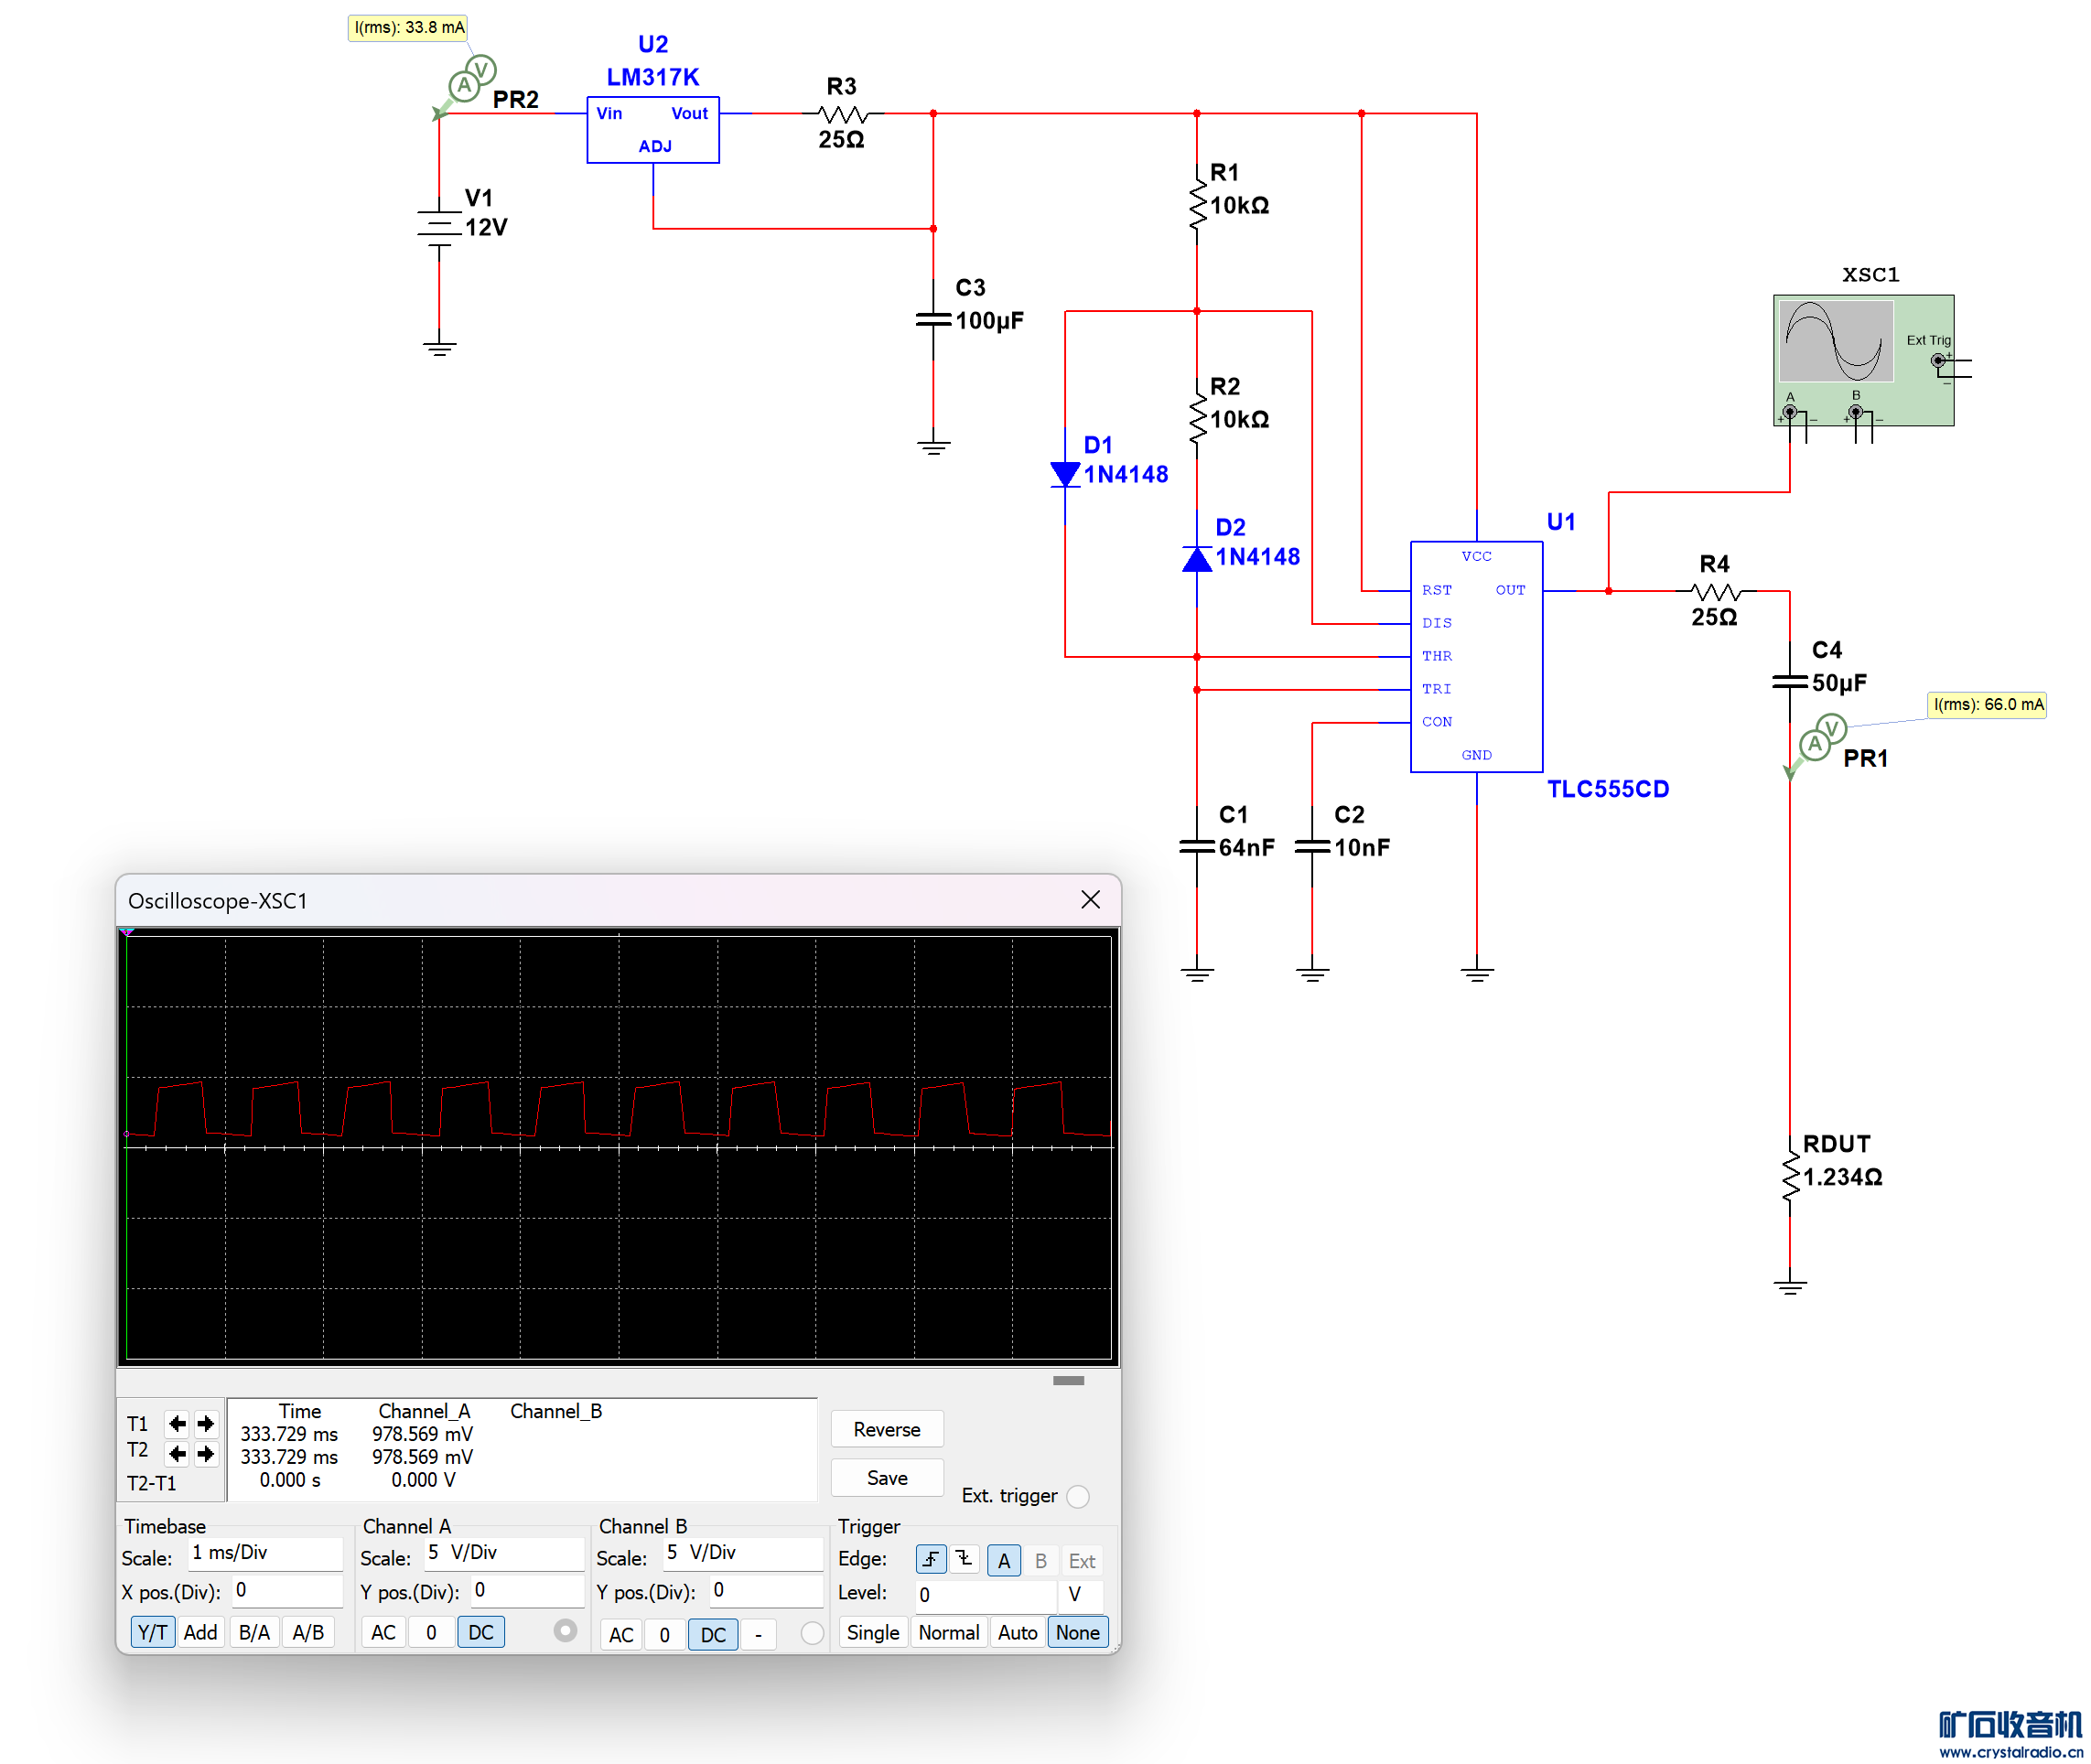2091x1764 pixels.
Task: Click the Reverse button
Action: 887,1429
